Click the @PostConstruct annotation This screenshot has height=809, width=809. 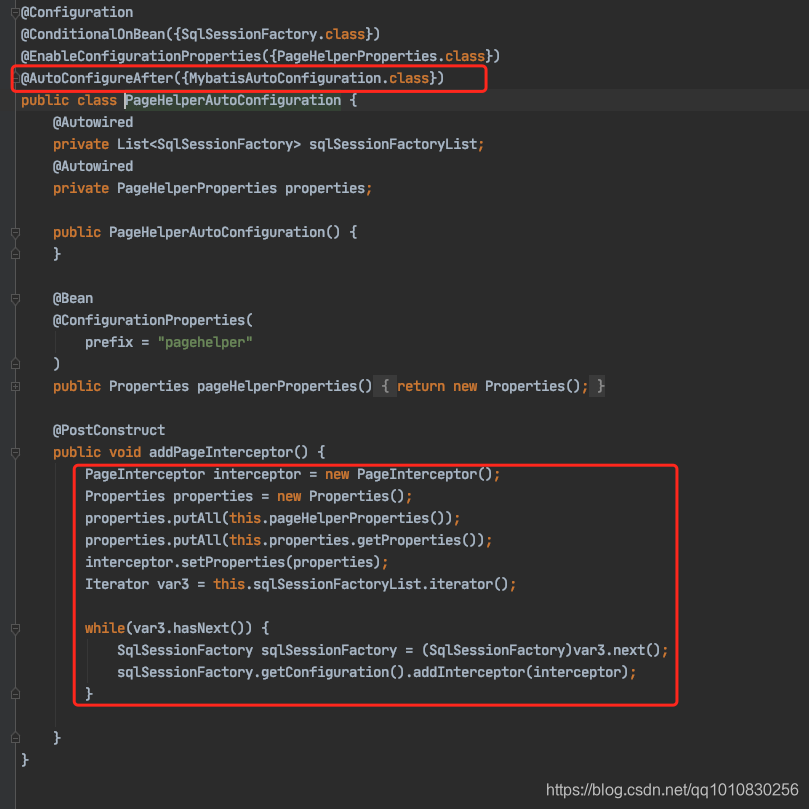(109, 430)
